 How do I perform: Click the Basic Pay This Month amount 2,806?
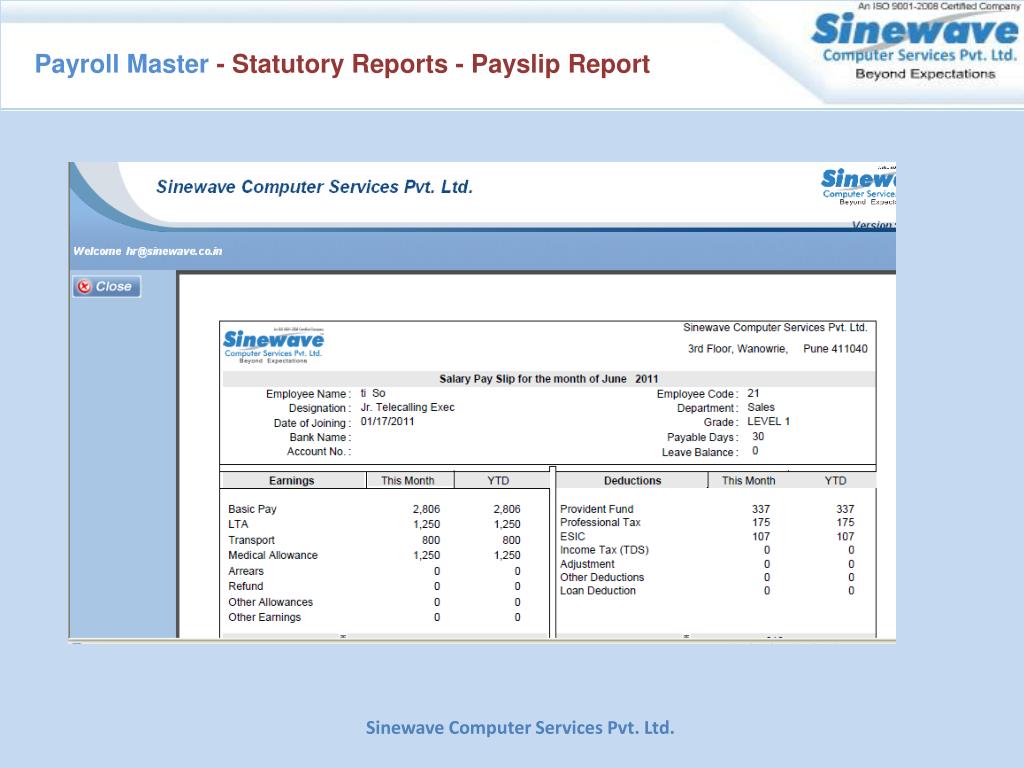click(x=426, y=509)
